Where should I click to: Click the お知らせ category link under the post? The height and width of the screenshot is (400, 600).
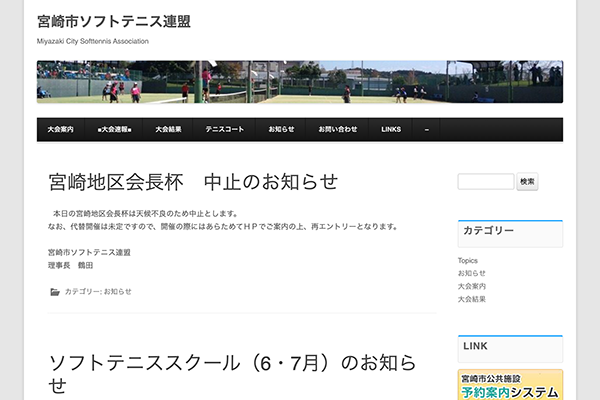117,292
